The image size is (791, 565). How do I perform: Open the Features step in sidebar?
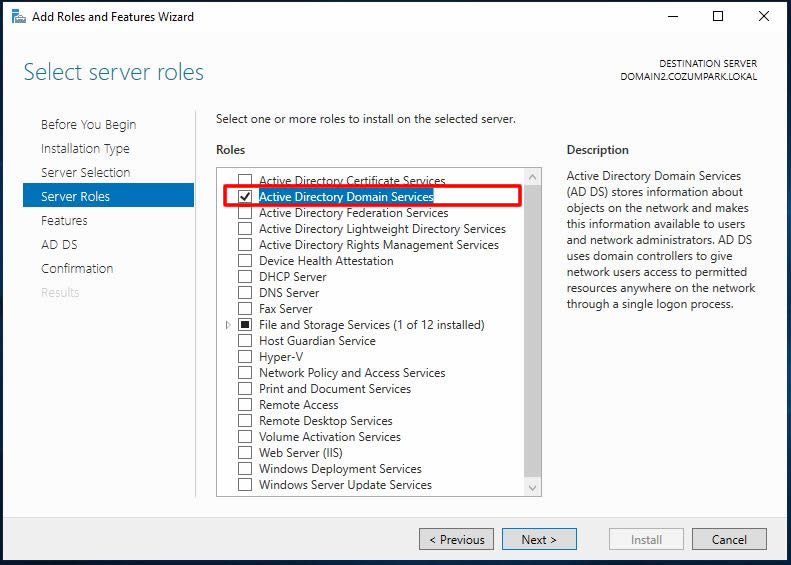tap(64, 220)
